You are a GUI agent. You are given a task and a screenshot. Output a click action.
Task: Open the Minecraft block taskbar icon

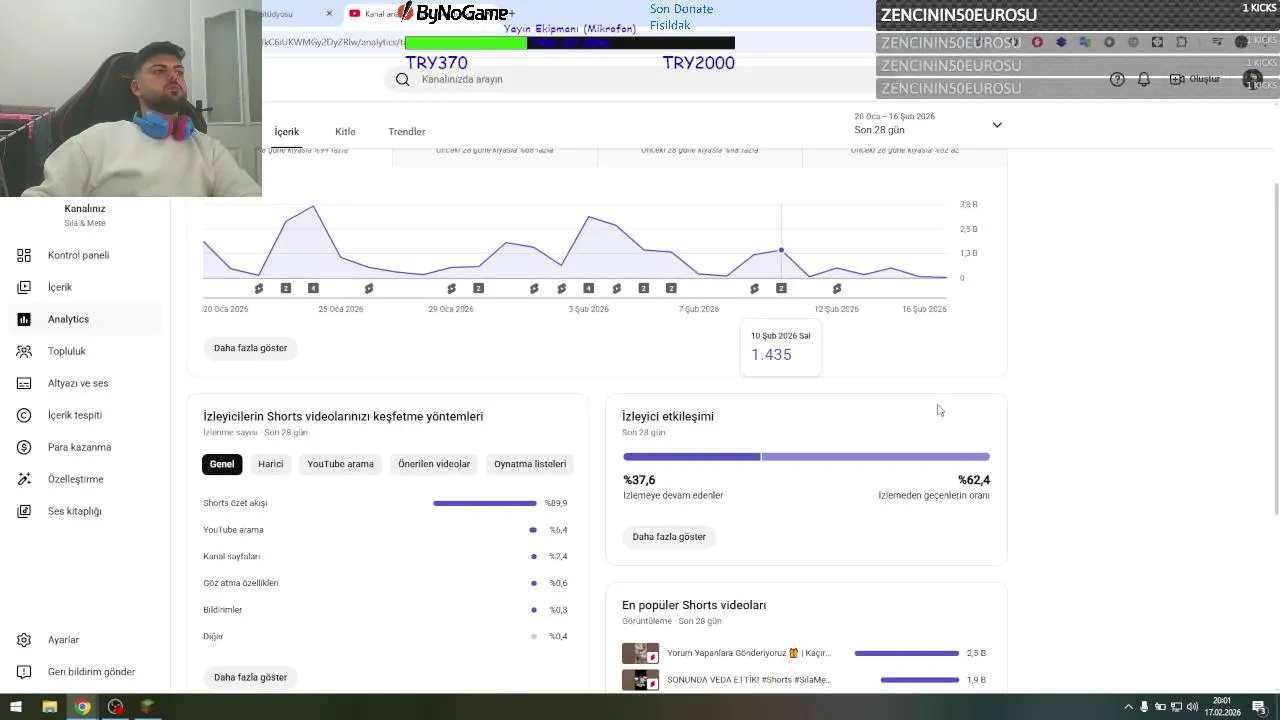[148, 707]
